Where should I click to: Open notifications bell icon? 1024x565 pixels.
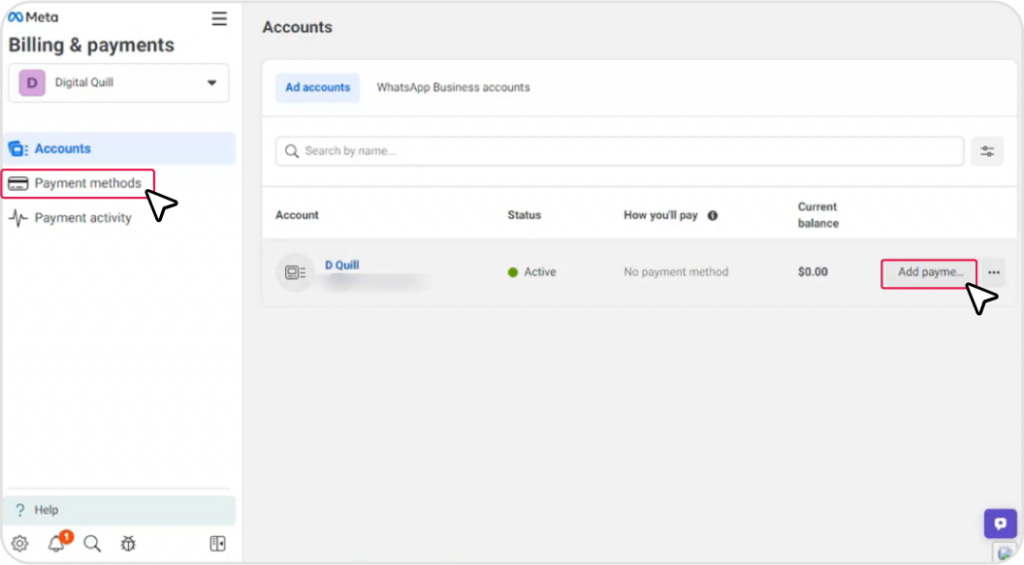tap(57, 544)
